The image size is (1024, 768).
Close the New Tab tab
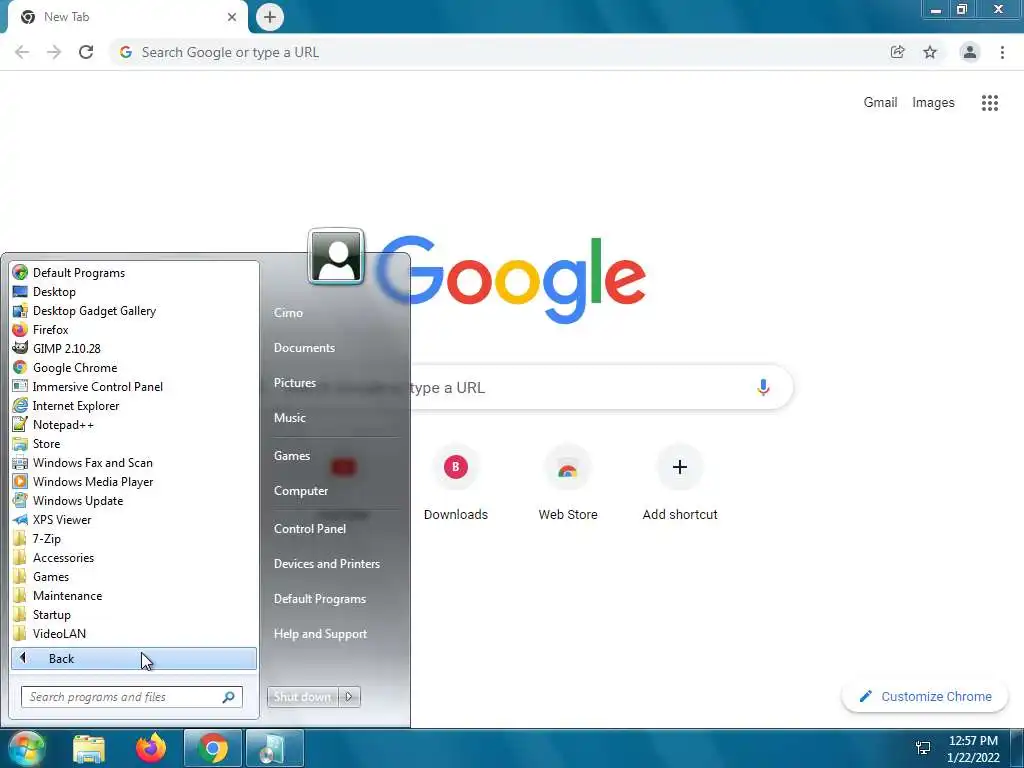point(232,17)
